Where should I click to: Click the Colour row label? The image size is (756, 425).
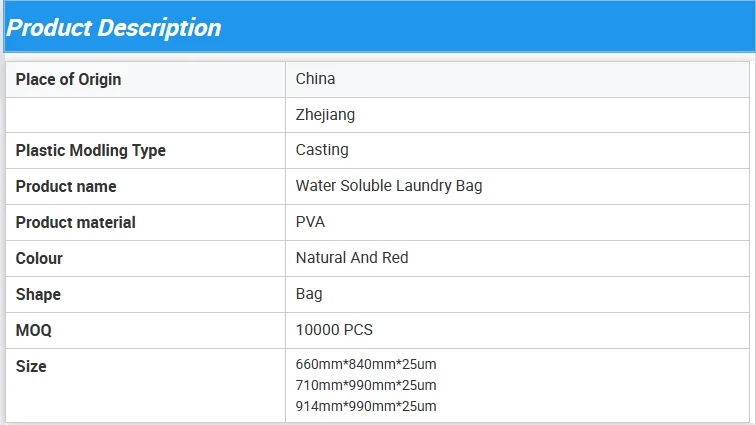click(x=39, y=259)
